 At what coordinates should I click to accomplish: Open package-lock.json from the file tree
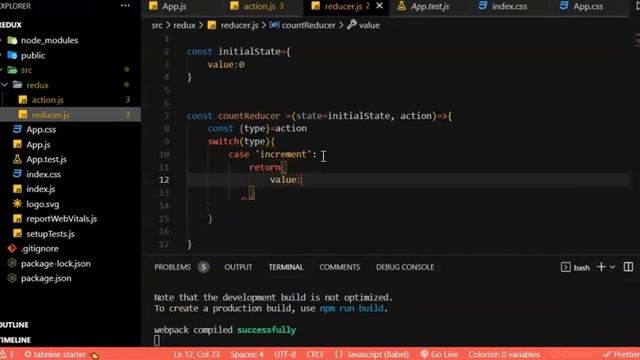click(56, 264)
